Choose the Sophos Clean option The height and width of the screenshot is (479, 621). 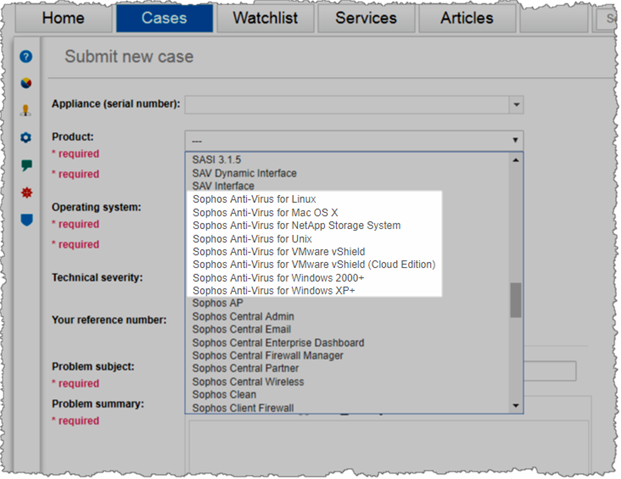click(x=224, y=395)
